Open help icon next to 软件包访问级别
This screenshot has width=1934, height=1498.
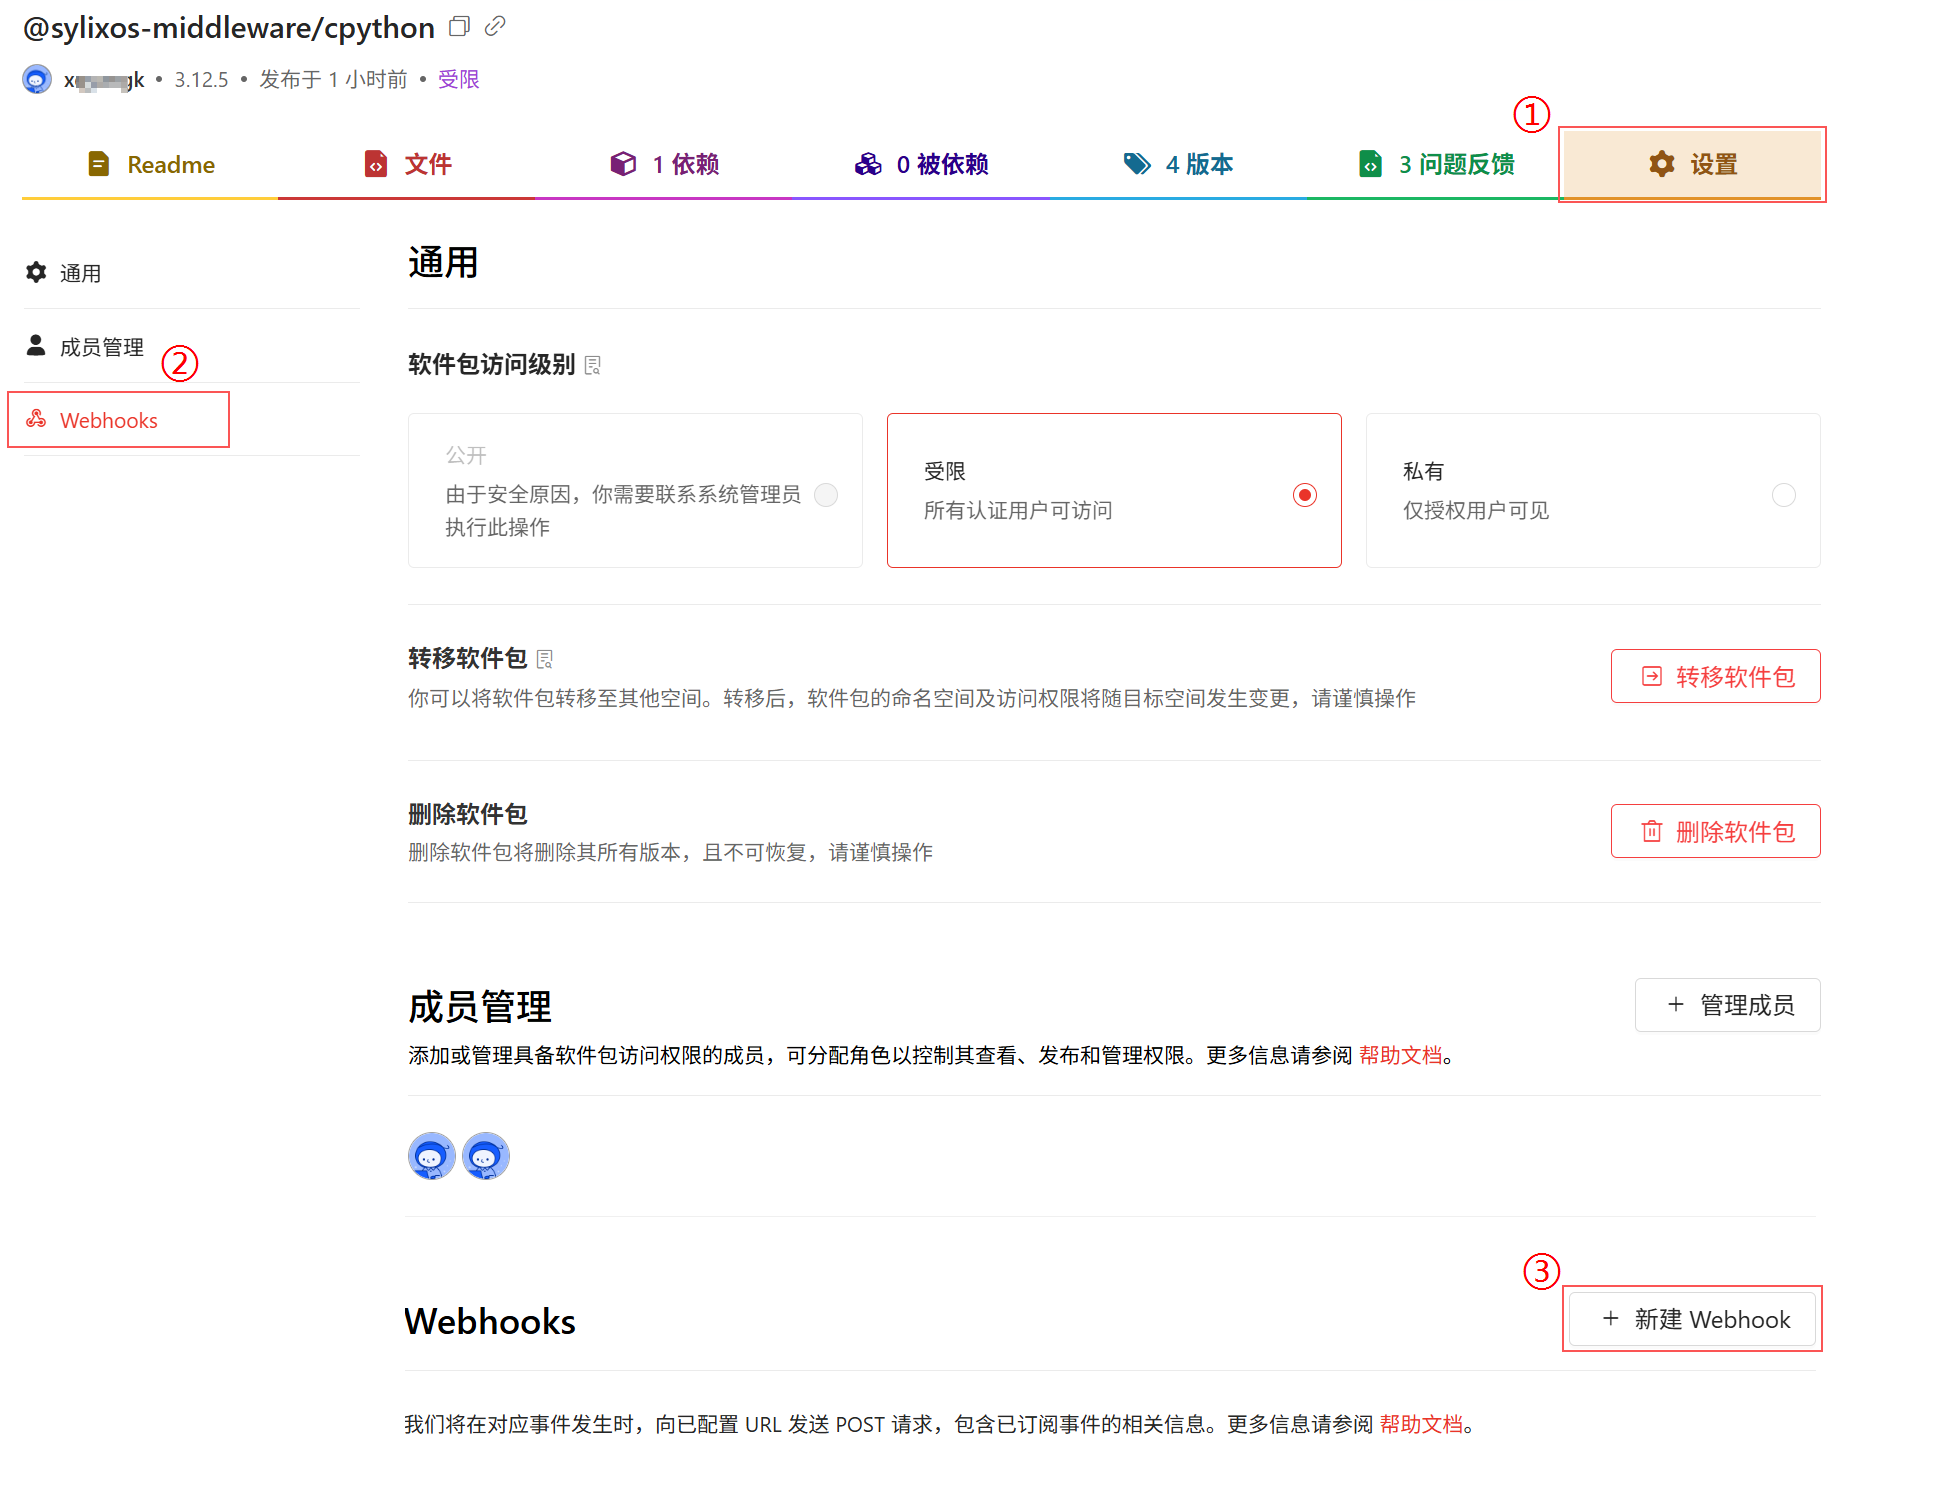pos(593,365)
